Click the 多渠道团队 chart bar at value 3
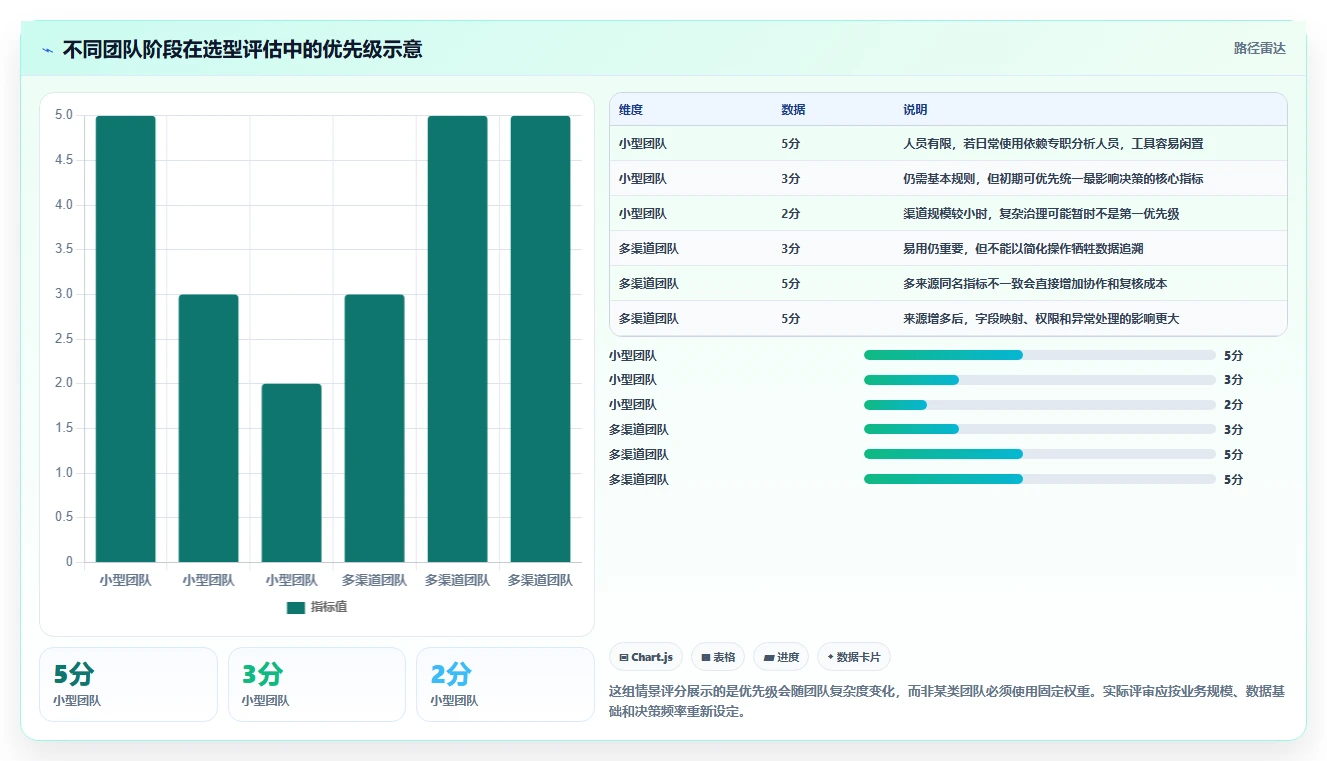Screen dimensions: 1327x761 (x=375, y=428)
